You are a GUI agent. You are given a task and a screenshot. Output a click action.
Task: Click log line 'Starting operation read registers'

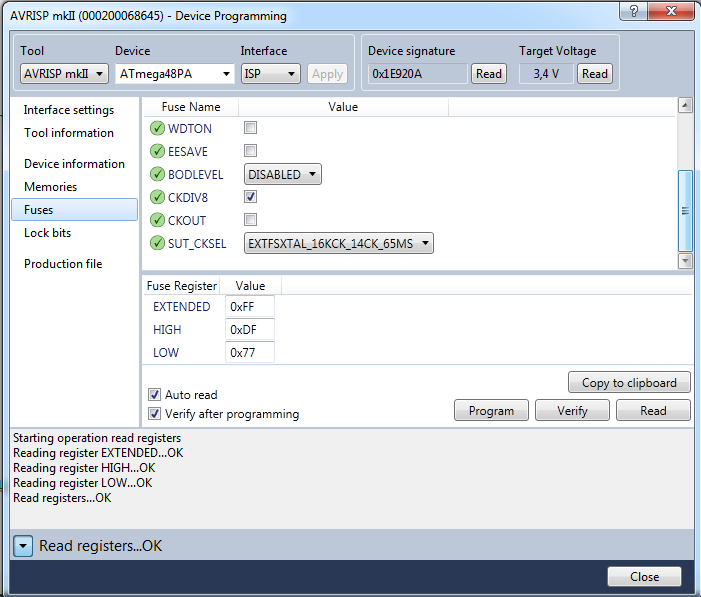pyautogui.click(x=97, y=438)
